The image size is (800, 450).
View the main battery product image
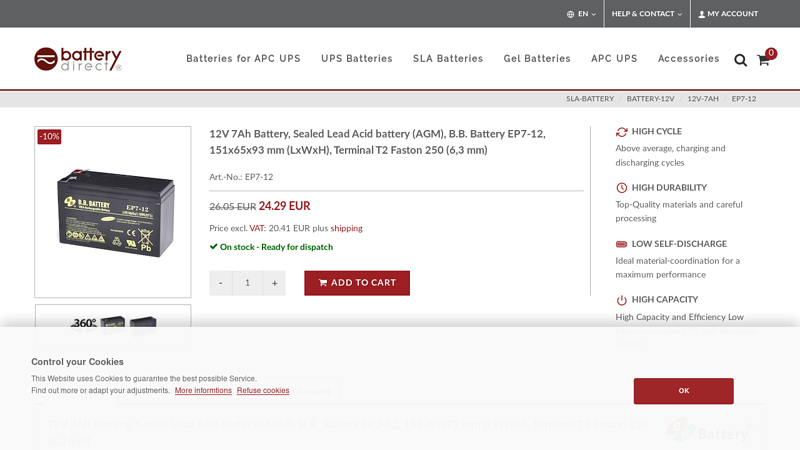click(113, 212)
